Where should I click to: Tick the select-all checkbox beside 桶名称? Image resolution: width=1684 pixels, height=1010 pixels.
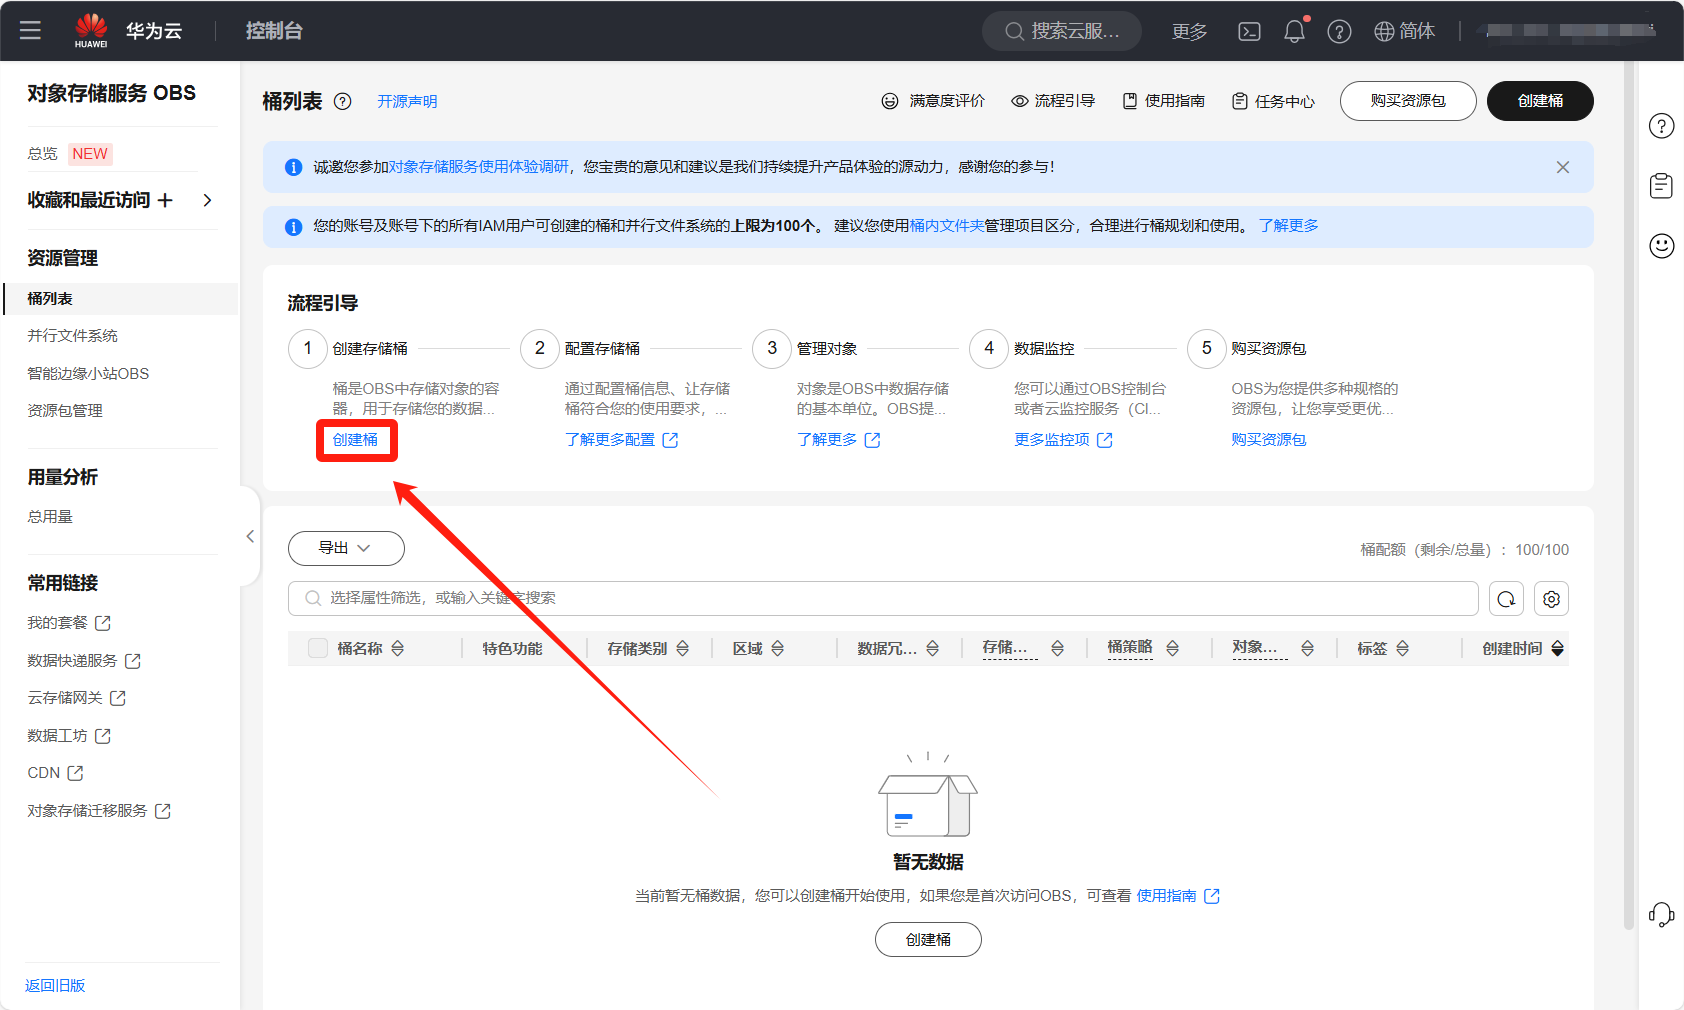click(x=318, y=648)
